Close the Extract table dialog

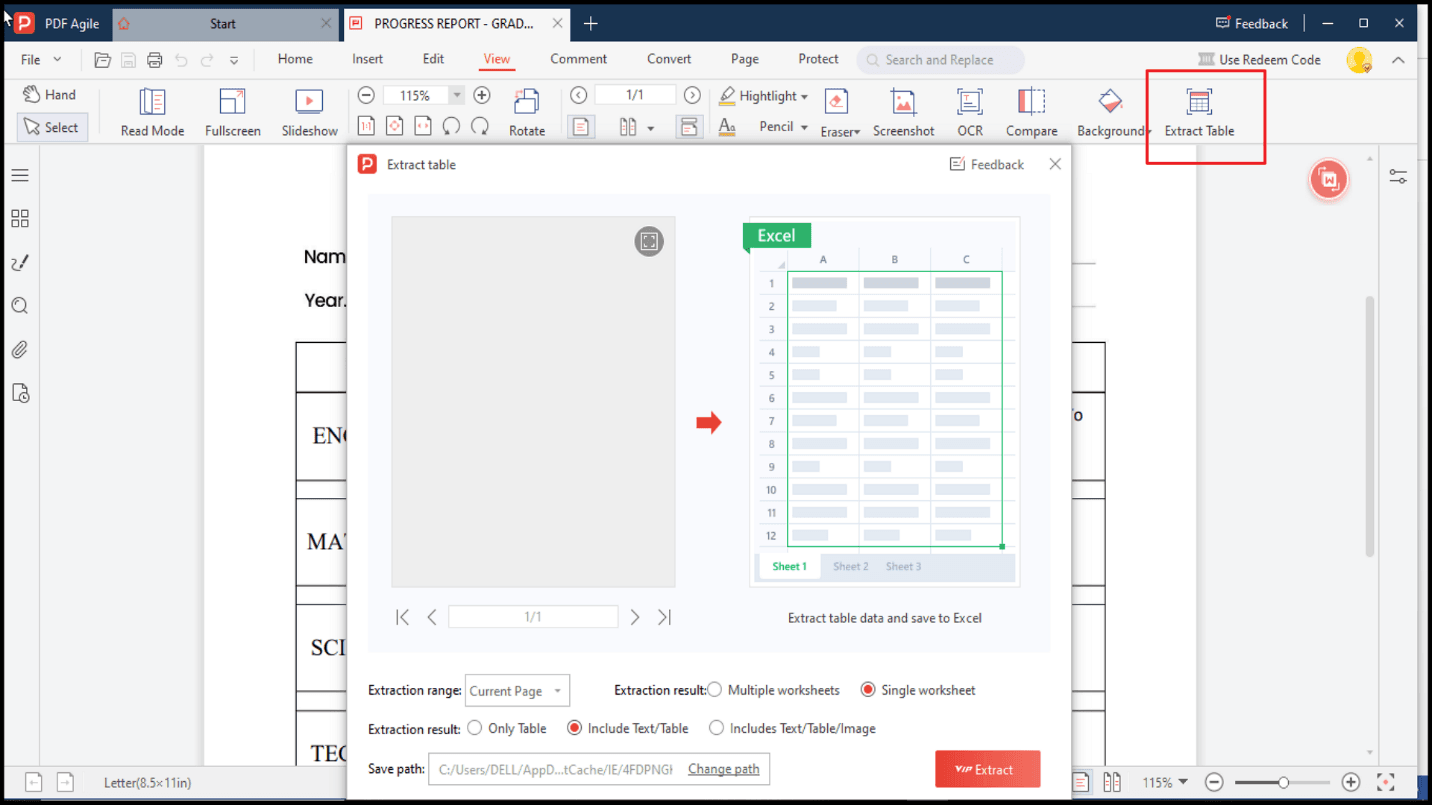coord(1055,164)
